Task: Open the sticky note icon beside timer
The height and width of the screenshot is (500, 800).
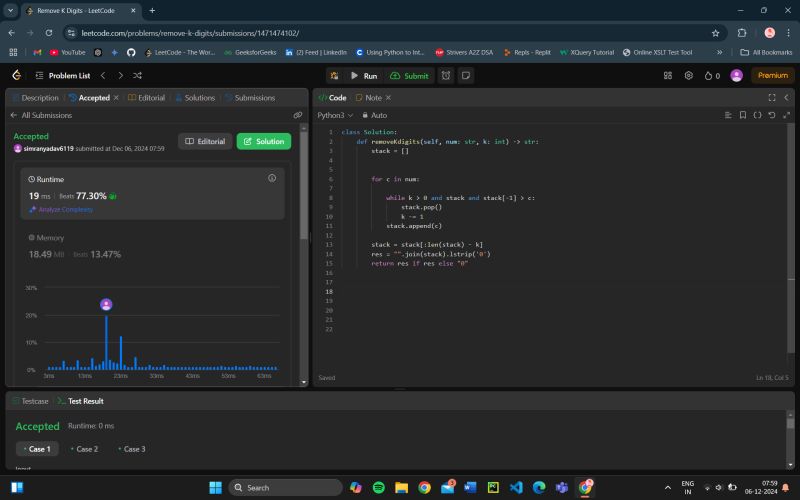Action: [468, 75]
